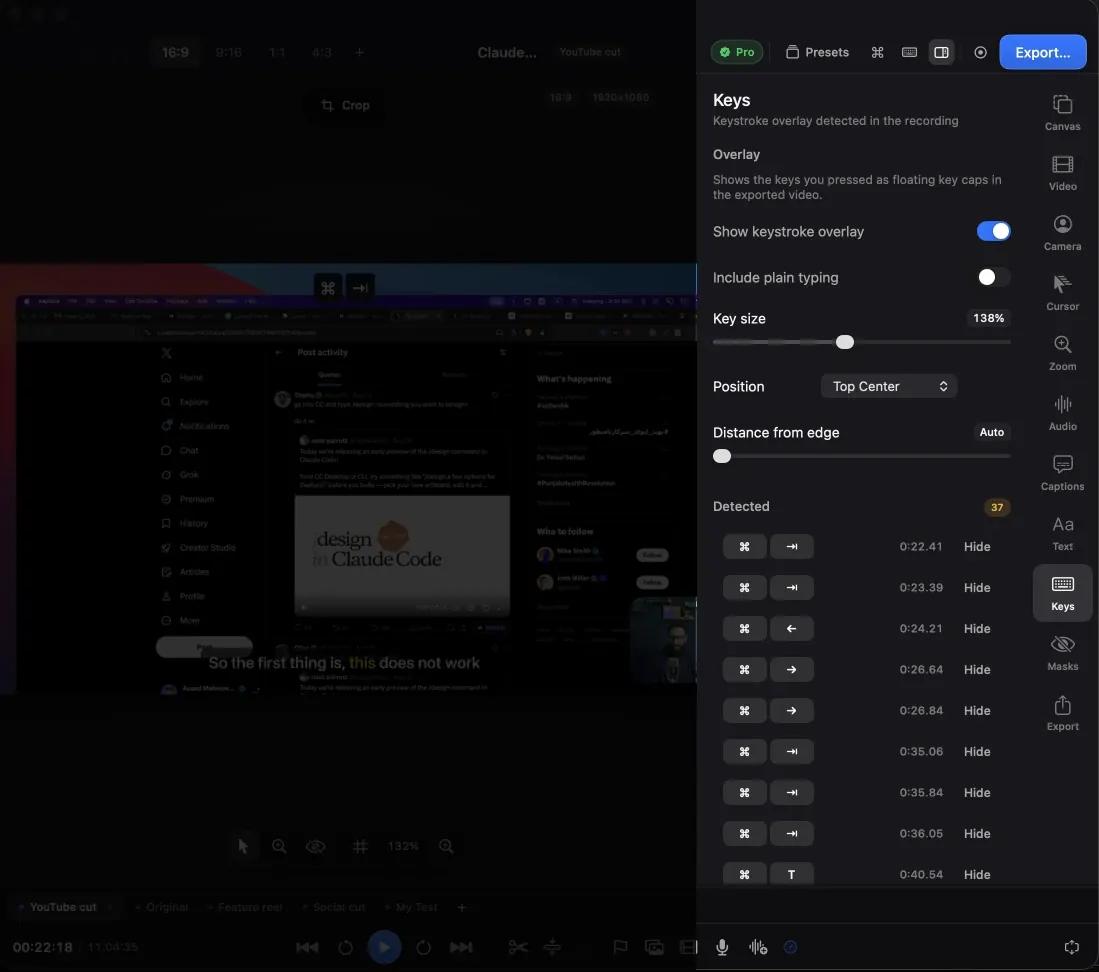Screen dimensions: 1099x972
Task: Click the magnifier right of the 132% value
Action: click(x=446, y=846)
